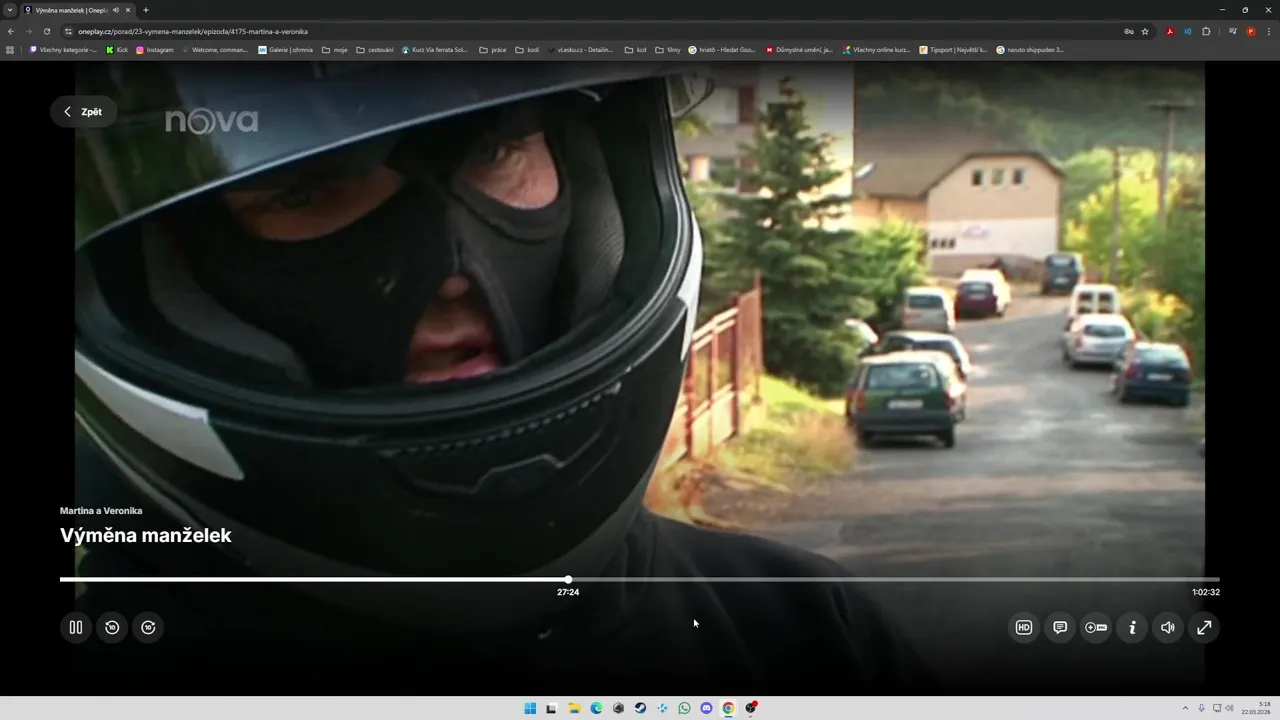Open the Extensions puzzle menu

[x=1206, y=31]
